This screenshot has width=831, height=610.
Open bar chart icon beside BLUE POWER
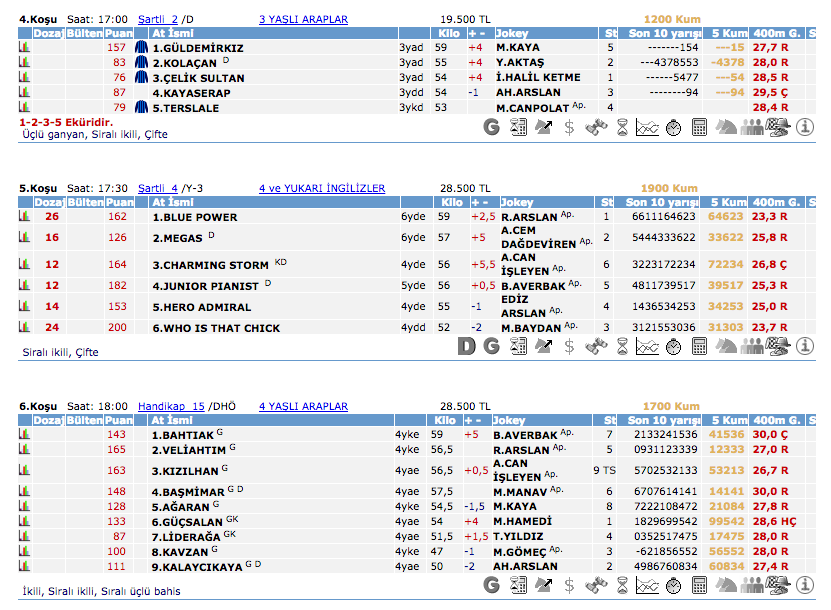click(x=24, y=217)
